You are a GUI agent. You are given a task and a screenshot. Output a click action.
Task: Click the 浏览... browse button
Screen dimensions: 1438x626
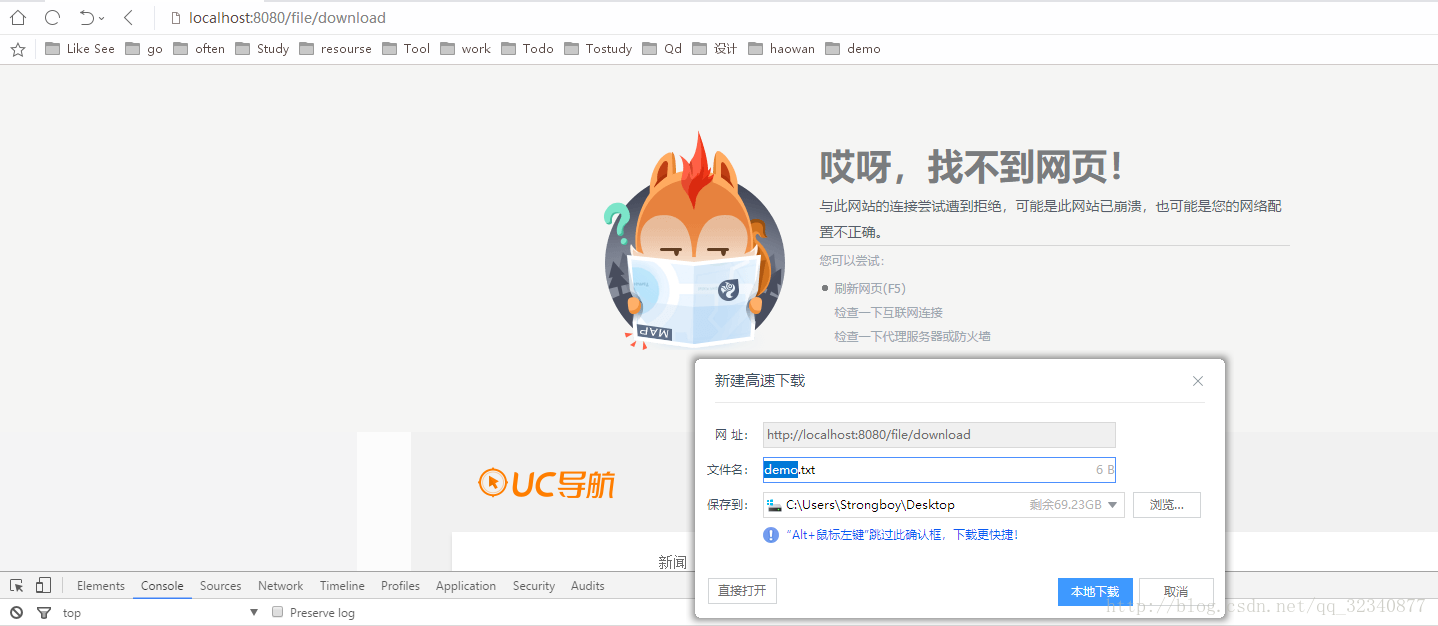(1166, 504)
